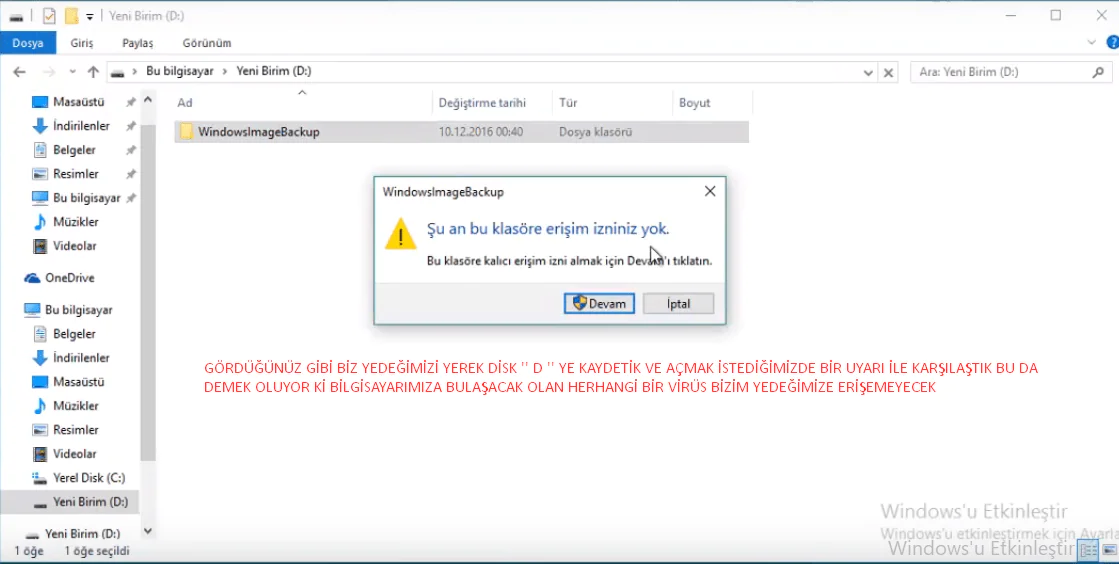Click the X button beside address bar
The height and width of the screenshot is (564, 1119).
click(x=888, y=72)
